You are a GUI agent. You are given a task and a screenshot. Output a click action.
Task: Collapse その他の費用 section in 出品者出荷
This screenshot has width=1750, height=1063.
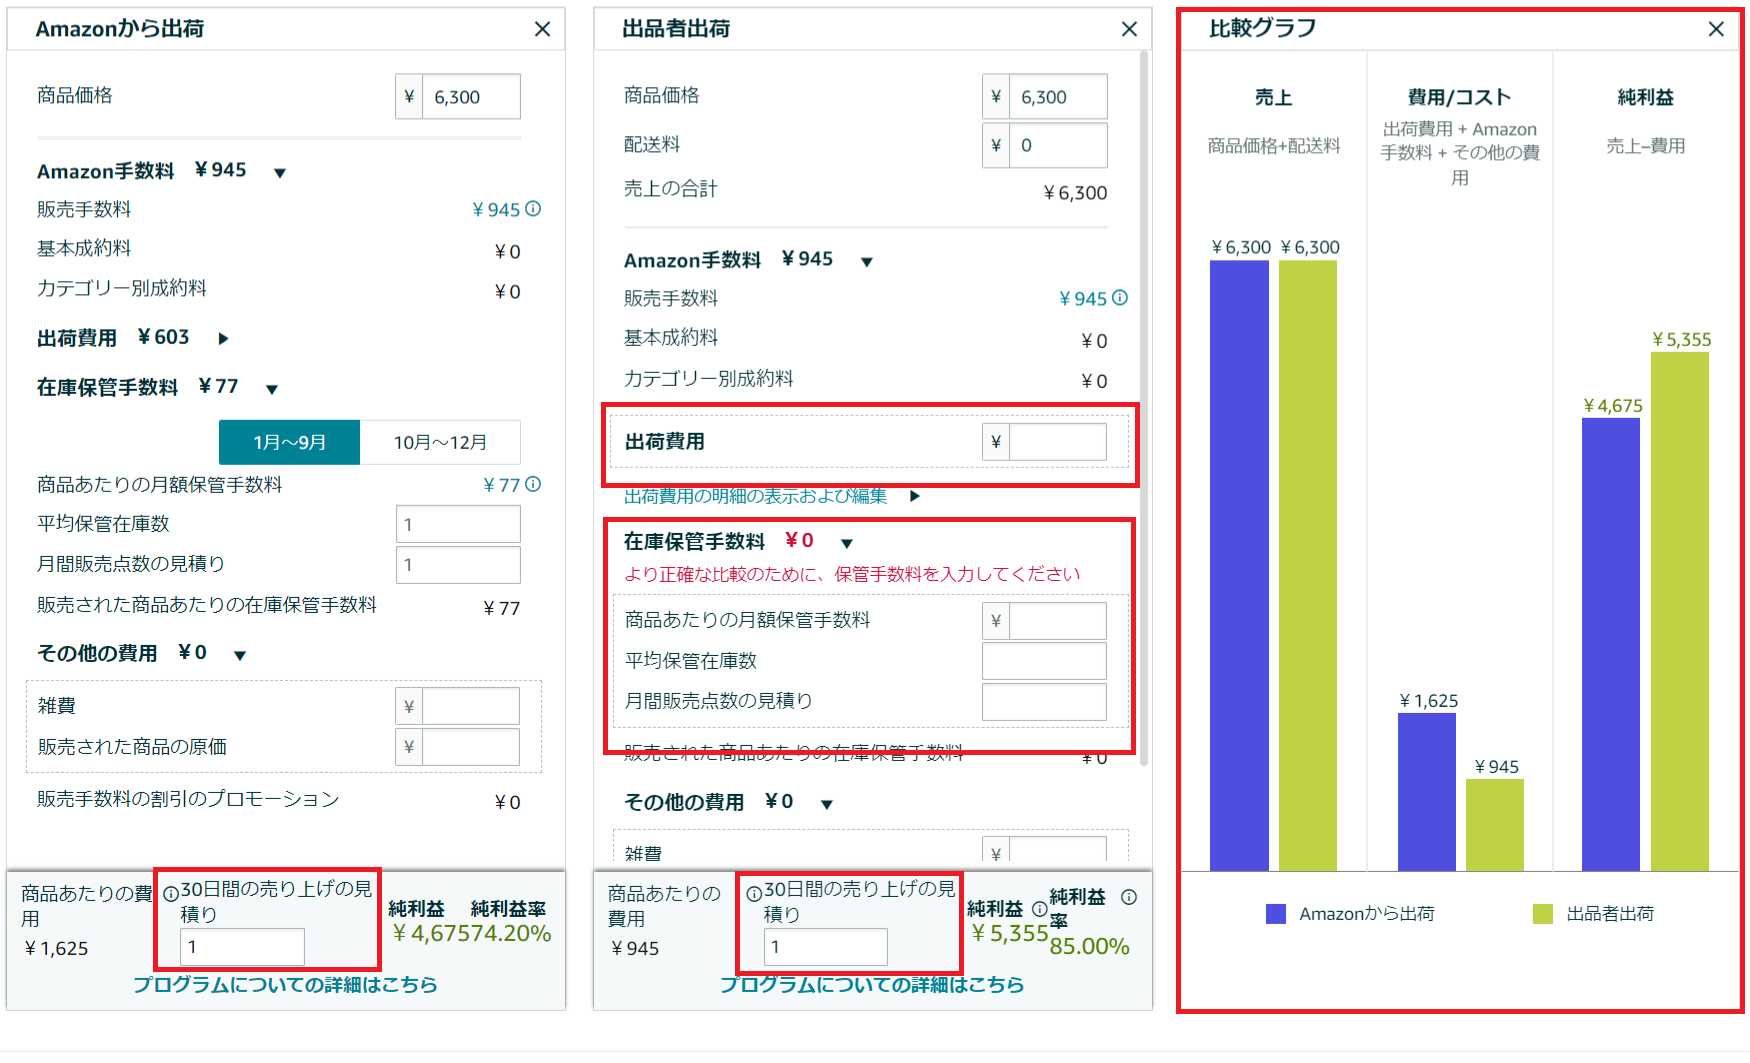pyautogui.click(x=827, y=805)
